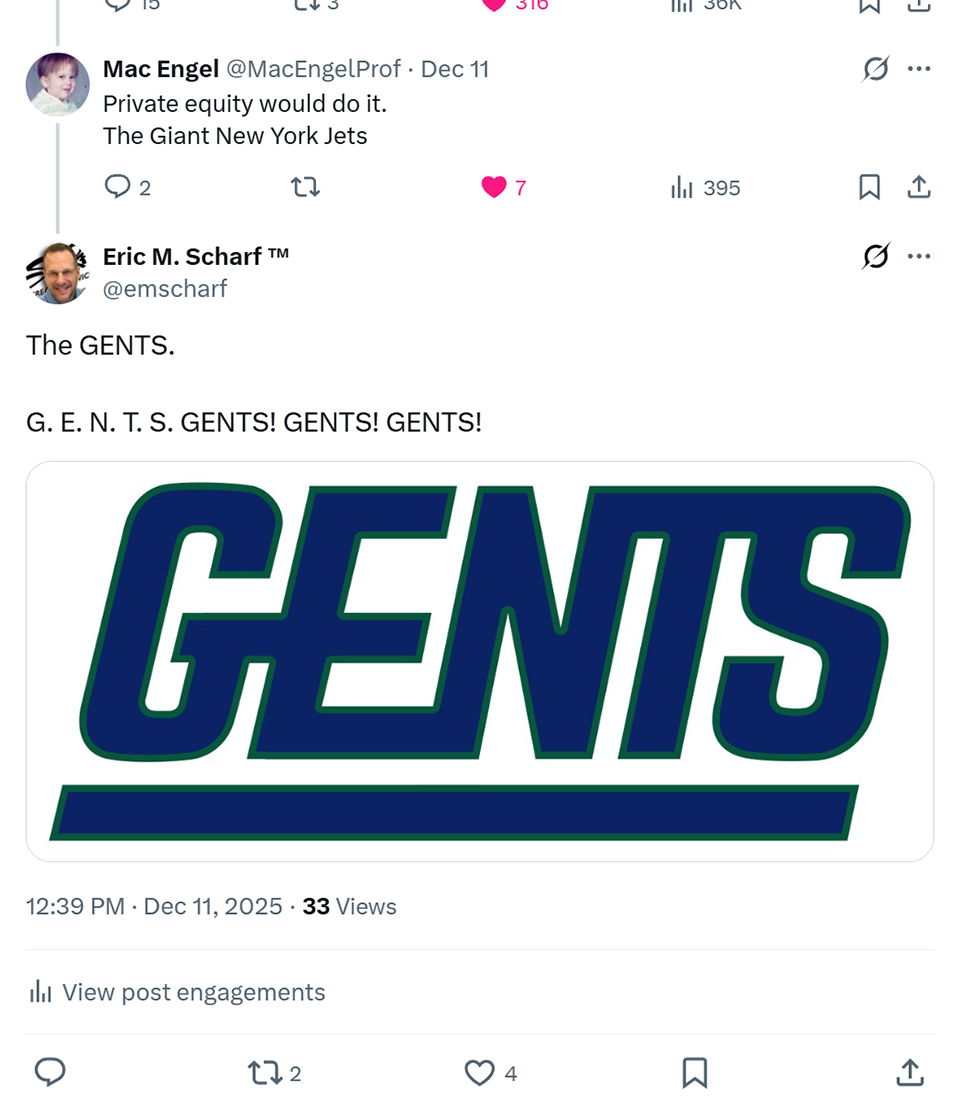
Task: Go to @emscharf profile handle
Action: point(165,289)
